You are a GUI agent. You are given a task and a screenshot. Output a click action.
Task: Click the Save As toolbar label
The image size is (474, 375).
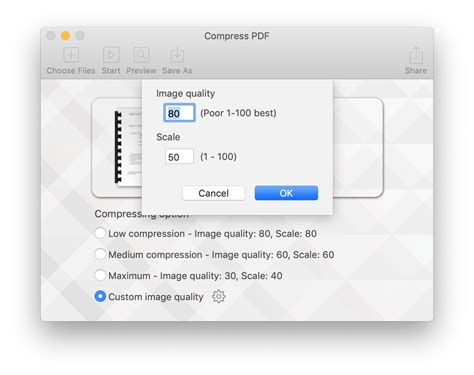click(x=177, y=71)
